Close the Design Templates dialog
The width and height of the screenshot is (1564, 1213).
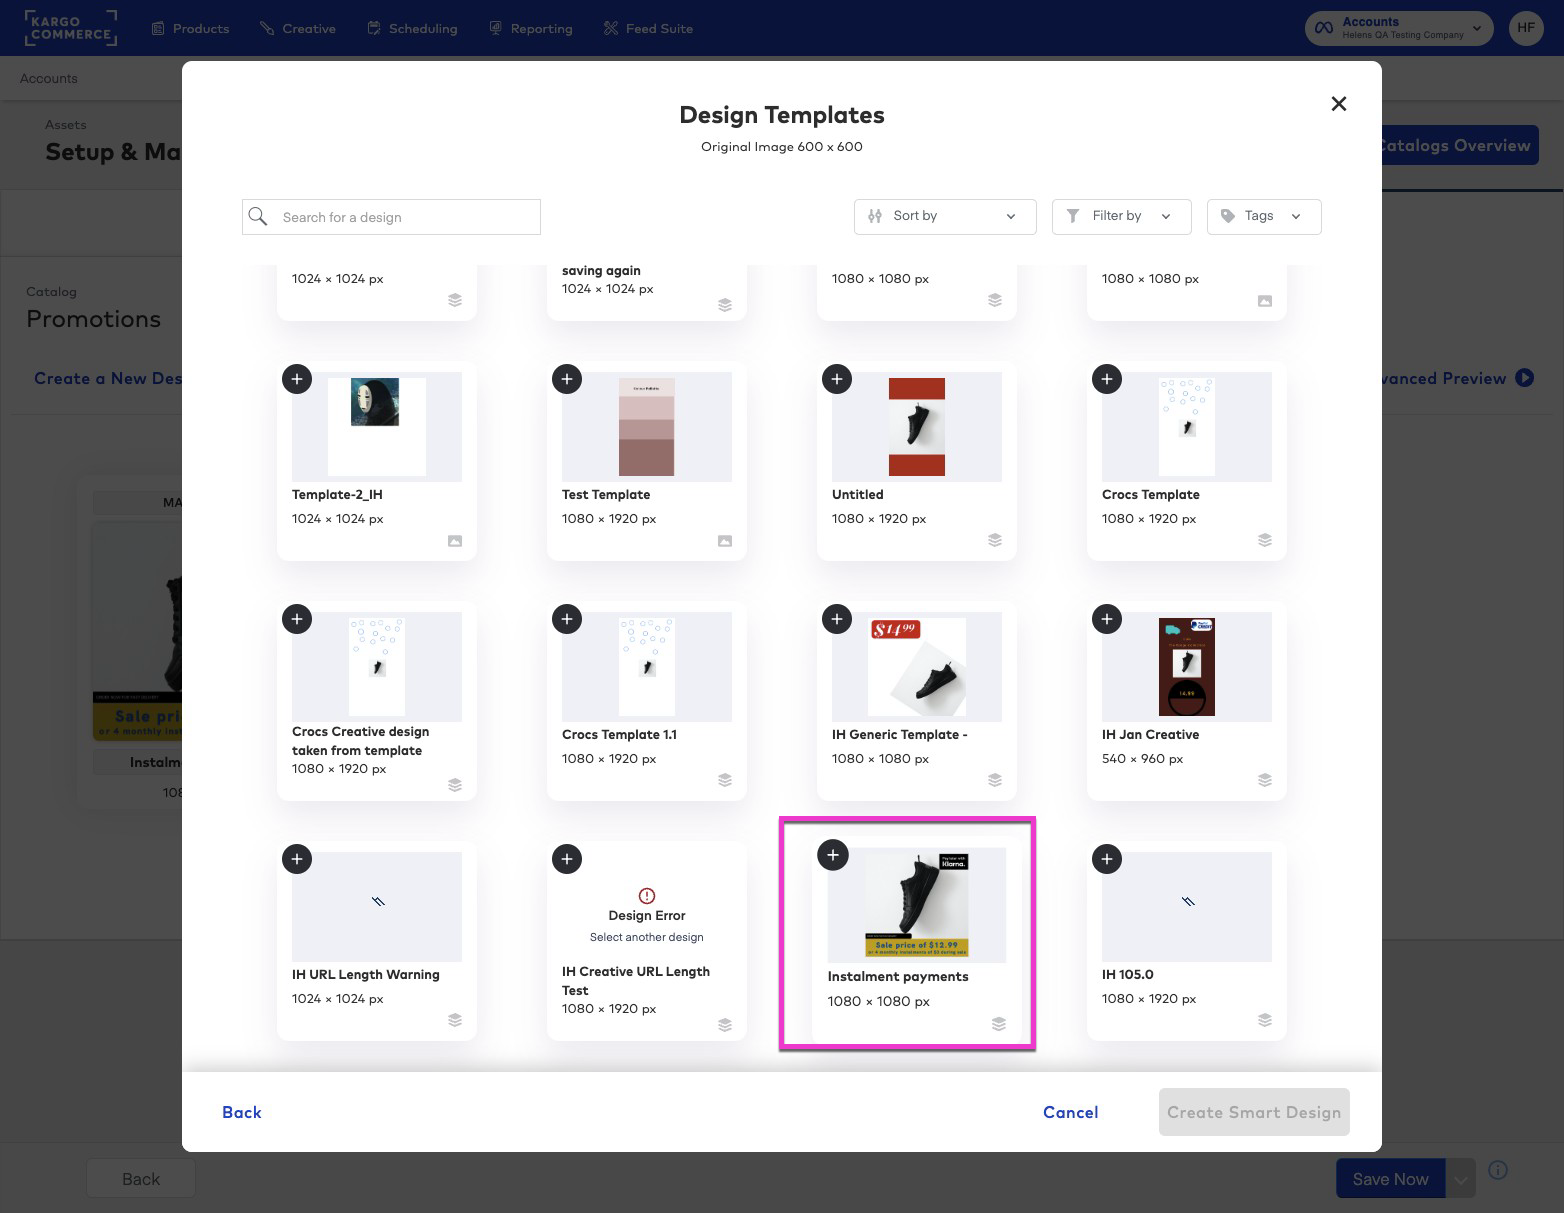tap(1338, 104)
